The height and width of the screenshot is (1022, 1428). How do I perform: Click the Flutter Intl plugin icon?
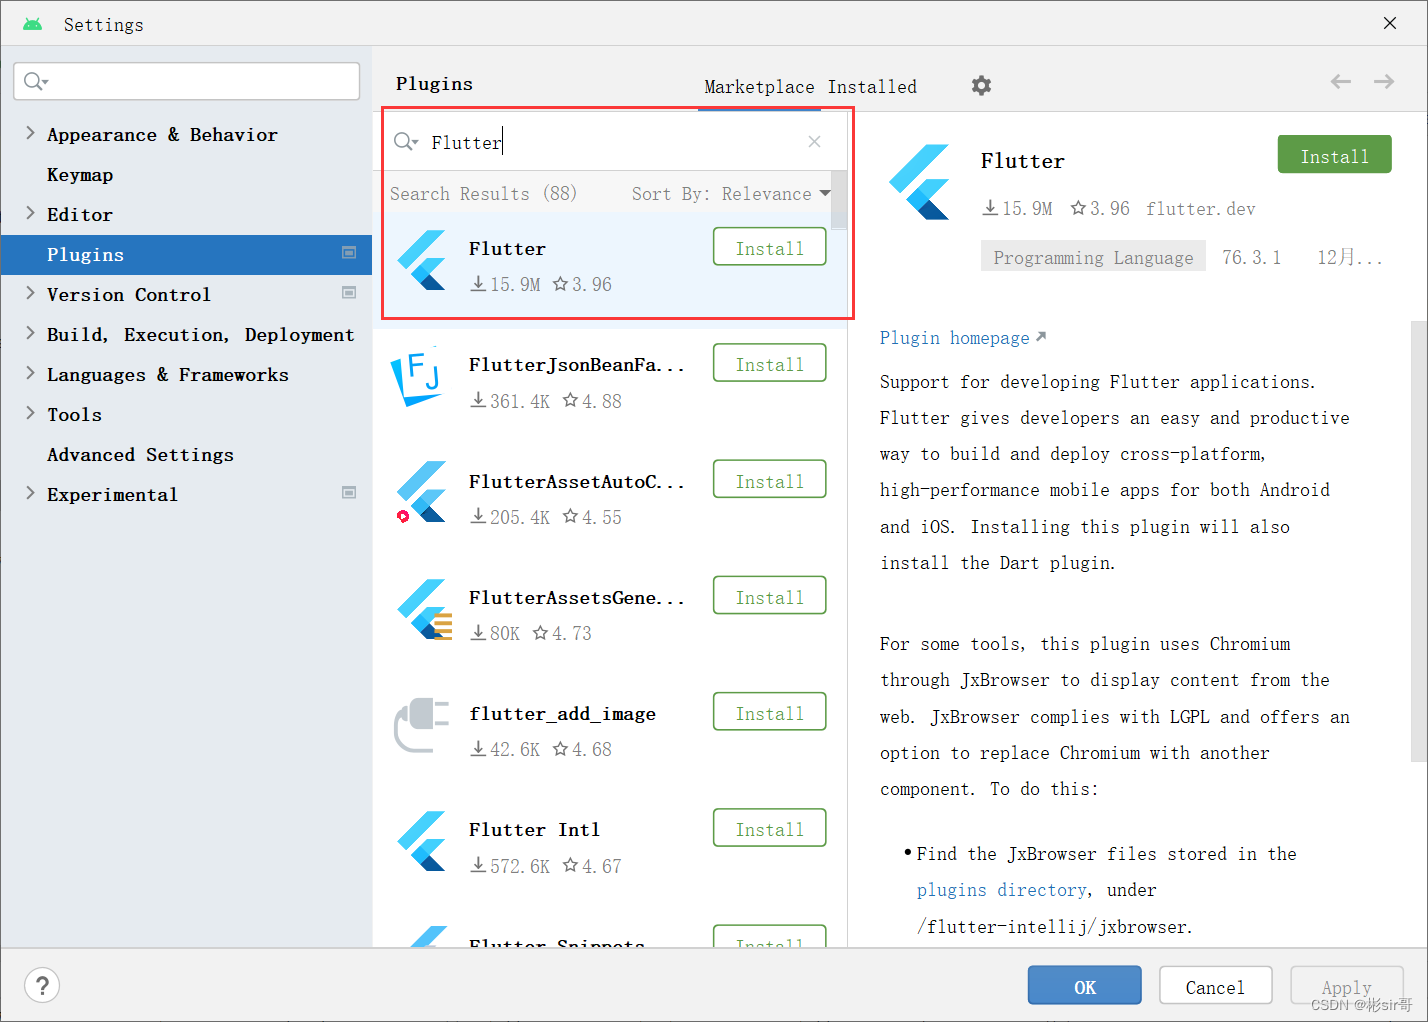[x=421, y=841]
